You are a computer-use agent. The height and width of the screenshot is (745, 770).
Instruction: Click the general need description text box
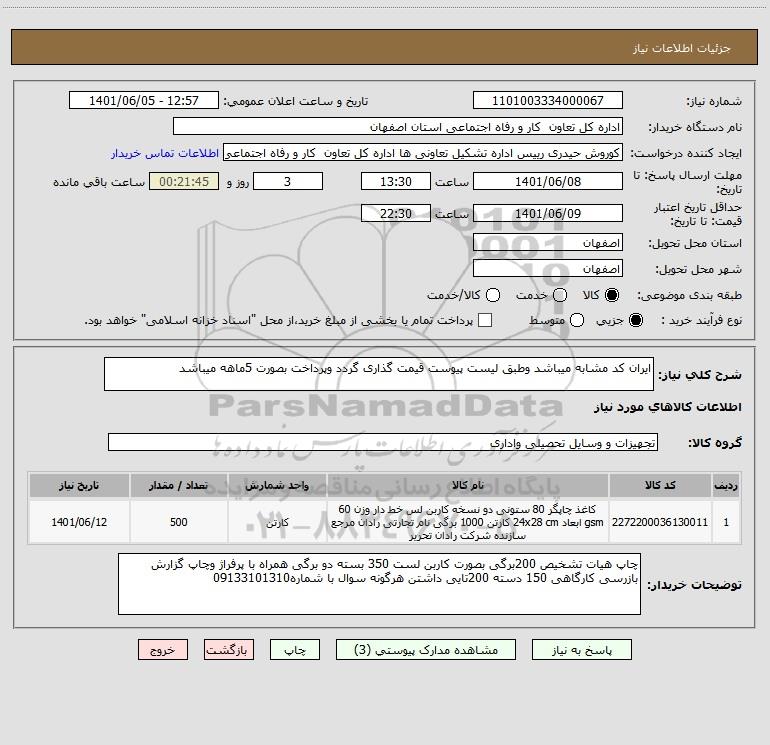[x=379, y=374]
